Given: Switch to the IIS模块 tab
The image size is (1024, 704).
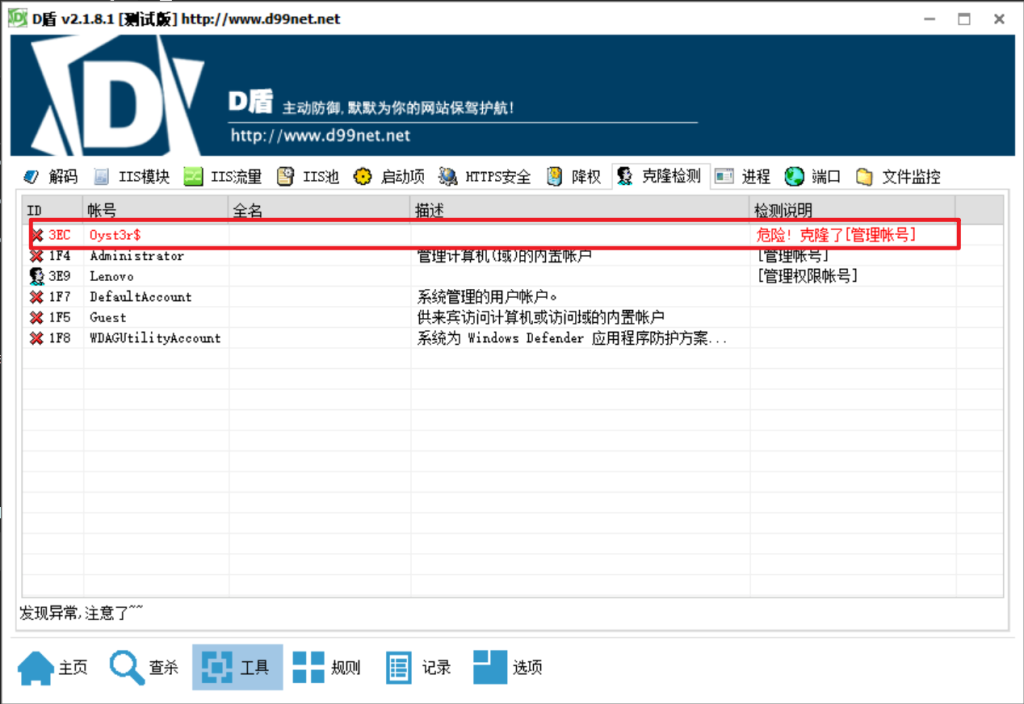Looking at the screenshot, I should click(131, 177).
